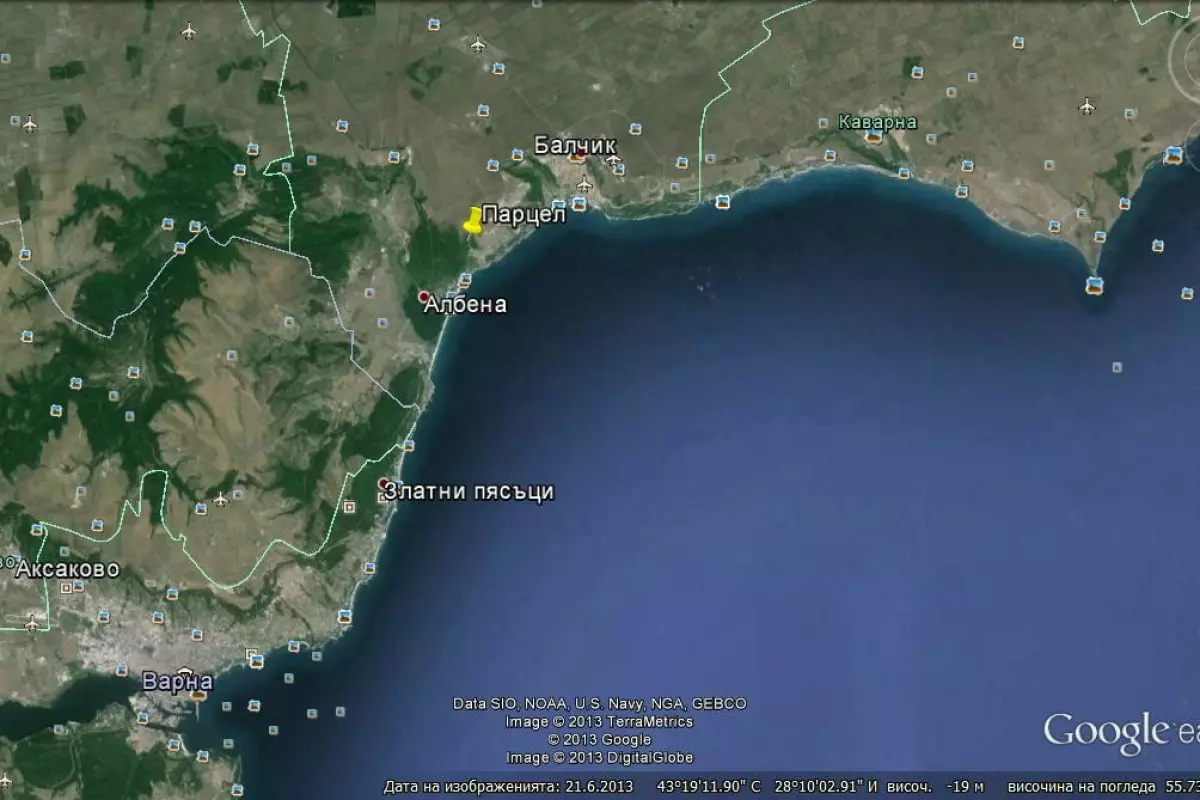Click the Каварна town label
The image size is (1200, 800).
(x=878, y=121)
